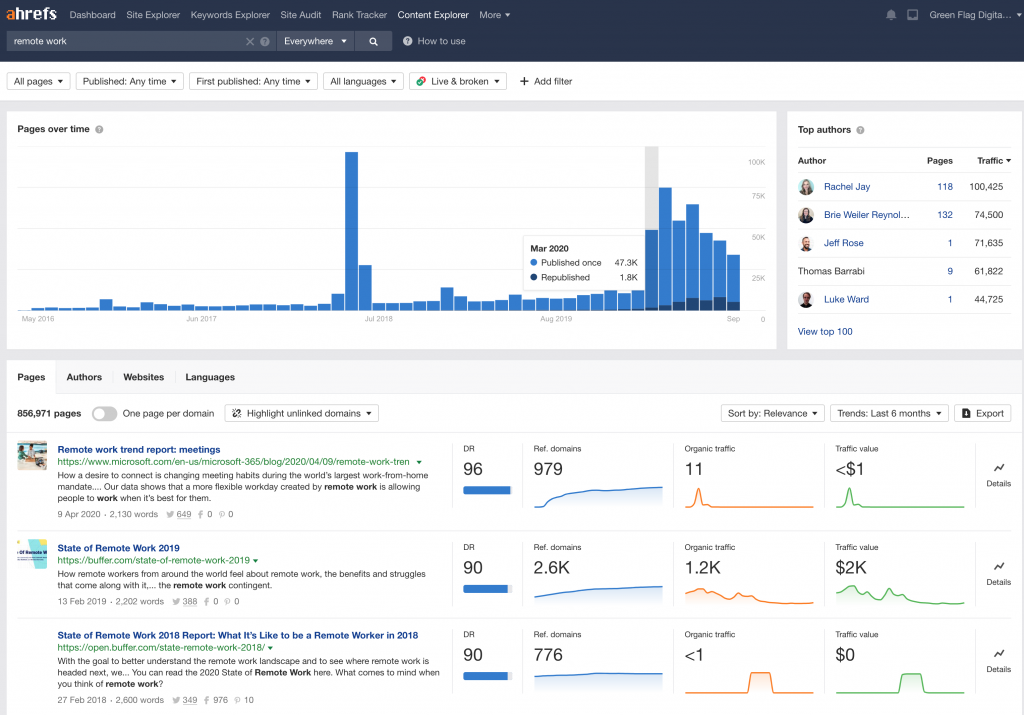This screenshot has width=1024, height=715.
Task: Switch to the Languages tab
Action: click(210, 377)
